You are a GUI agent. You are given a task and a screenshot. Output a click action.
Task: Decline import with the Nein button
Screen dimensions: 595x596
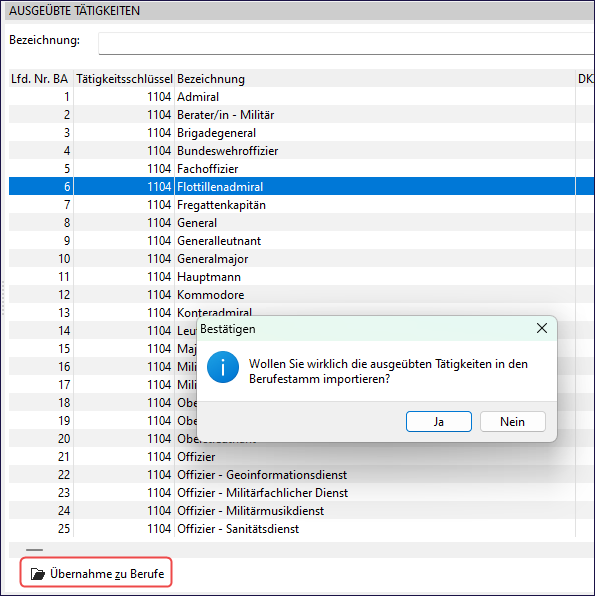pos(512,422)
